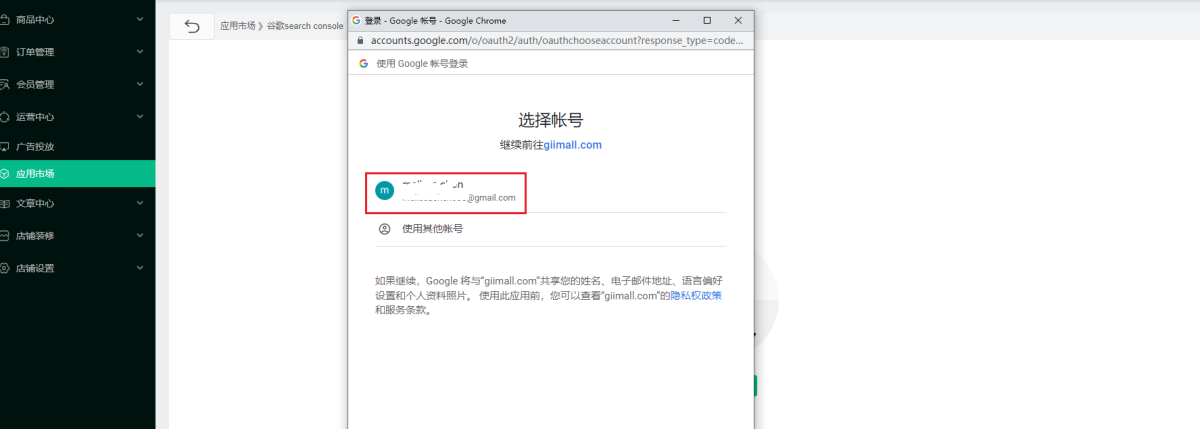Click the 商品中心 sidebar icon

click(x=5, y=19)
